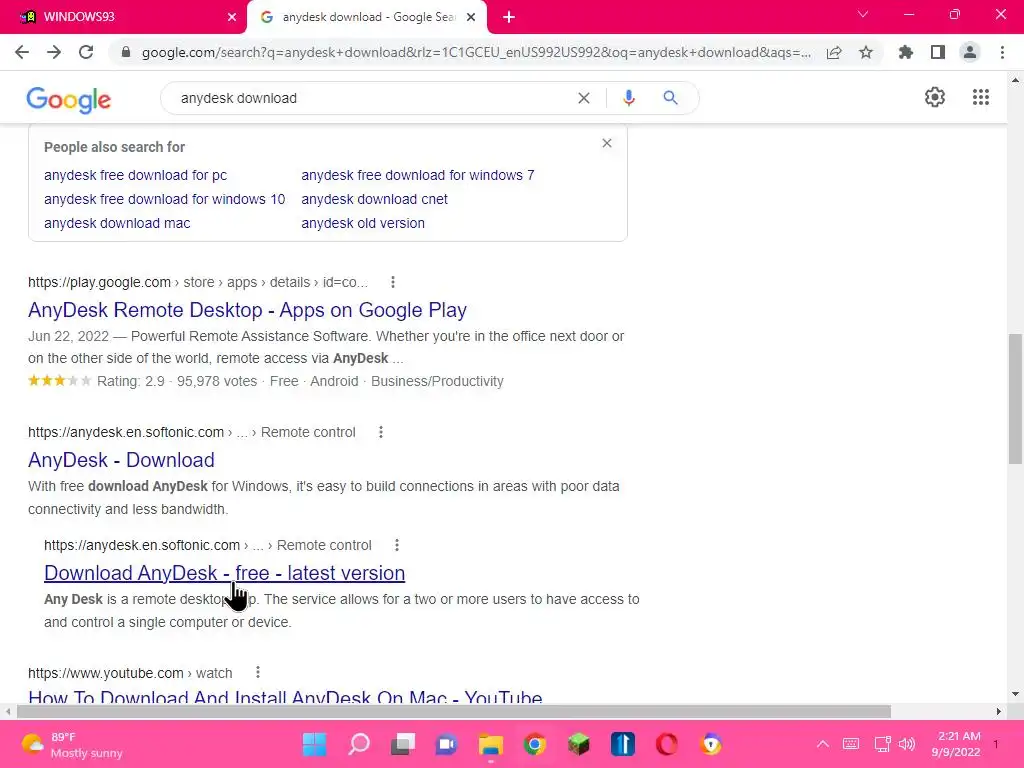Screen dimensions: 1024x768
Task: View site information via the lock icon
Action: pyautogui.click(x=126, y=52)
